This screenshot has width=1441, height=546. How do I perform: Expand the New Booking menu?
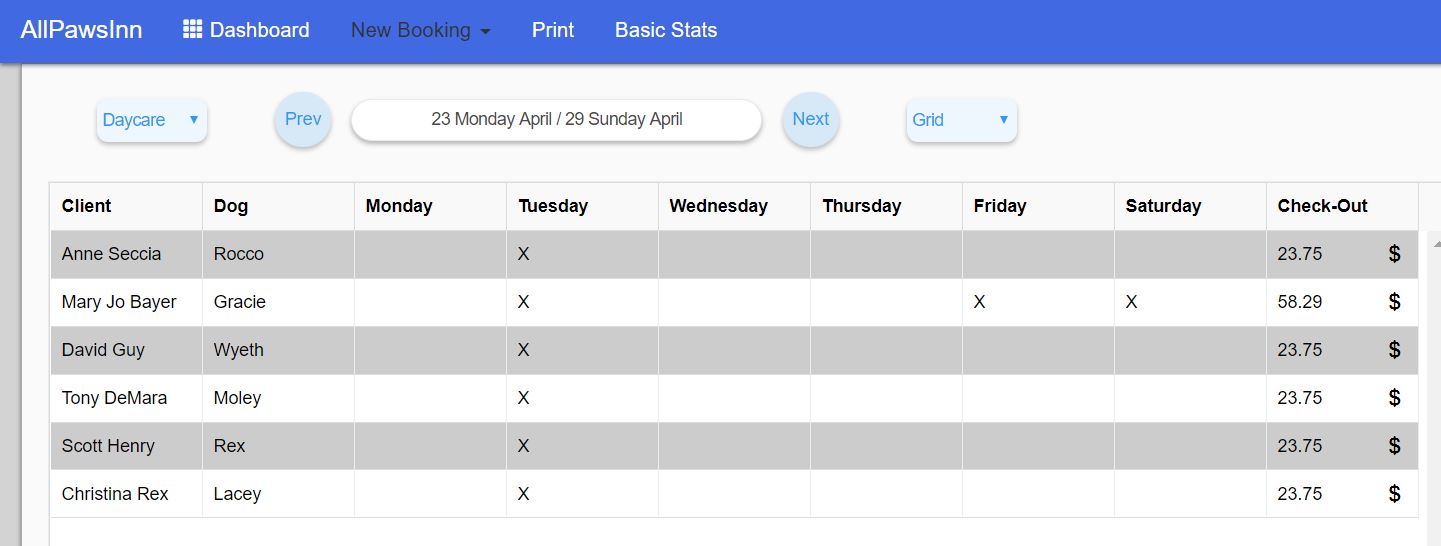(420, 30)
